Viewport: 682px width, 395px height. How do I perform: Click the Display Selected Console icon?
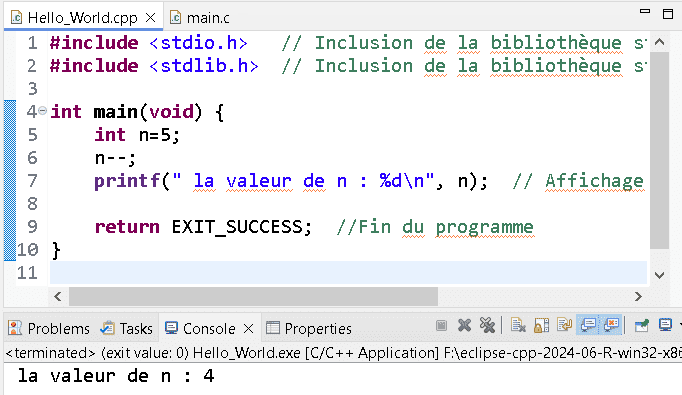pyautogui.click(x=665, y=325)
